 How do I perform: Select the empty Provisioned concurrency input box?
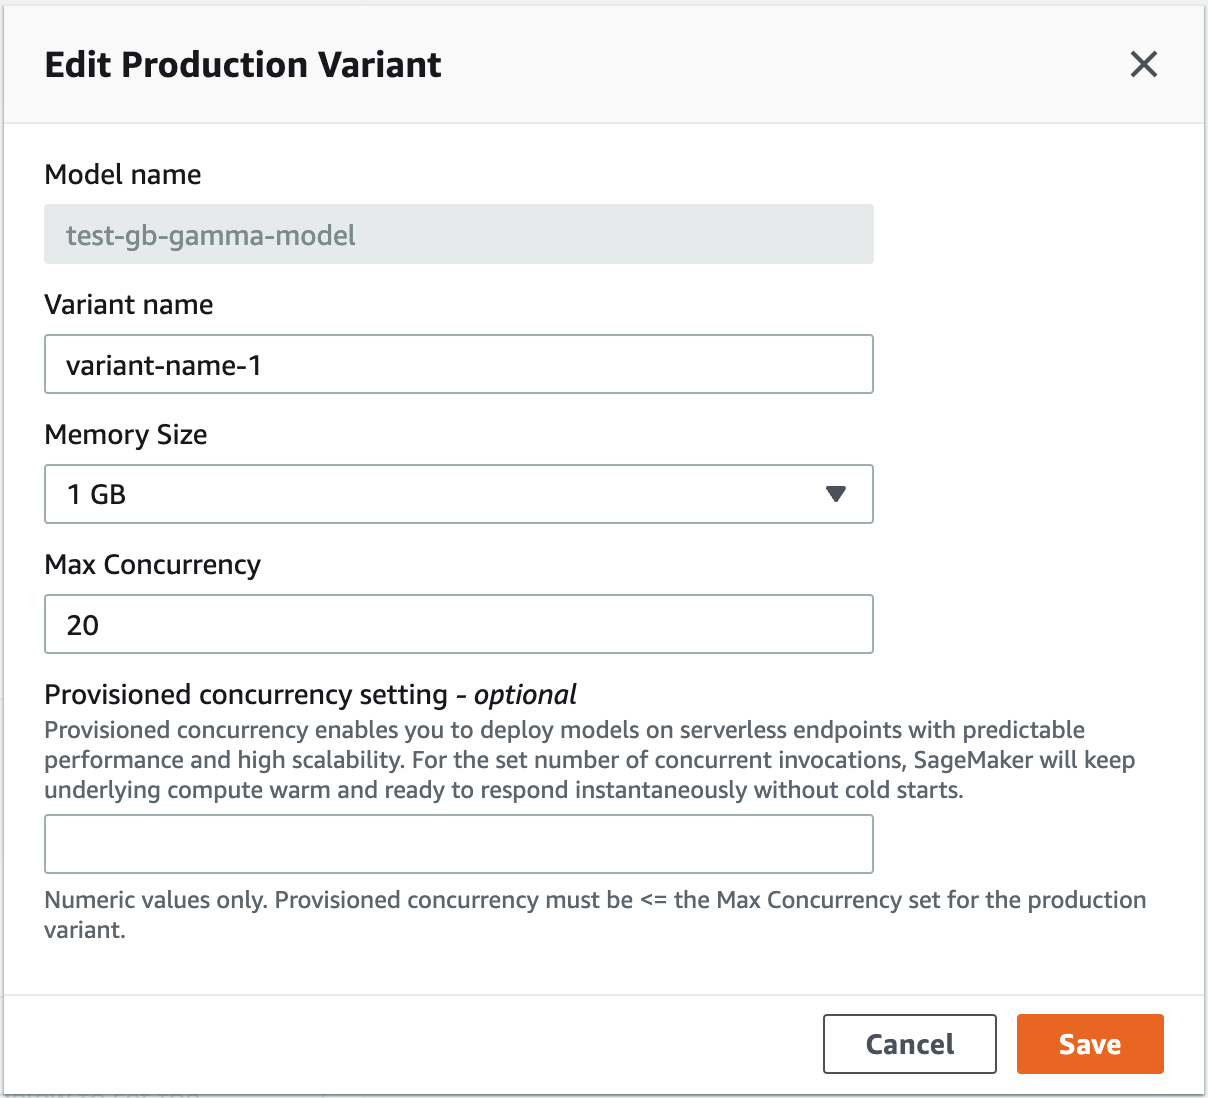[459, 844]
